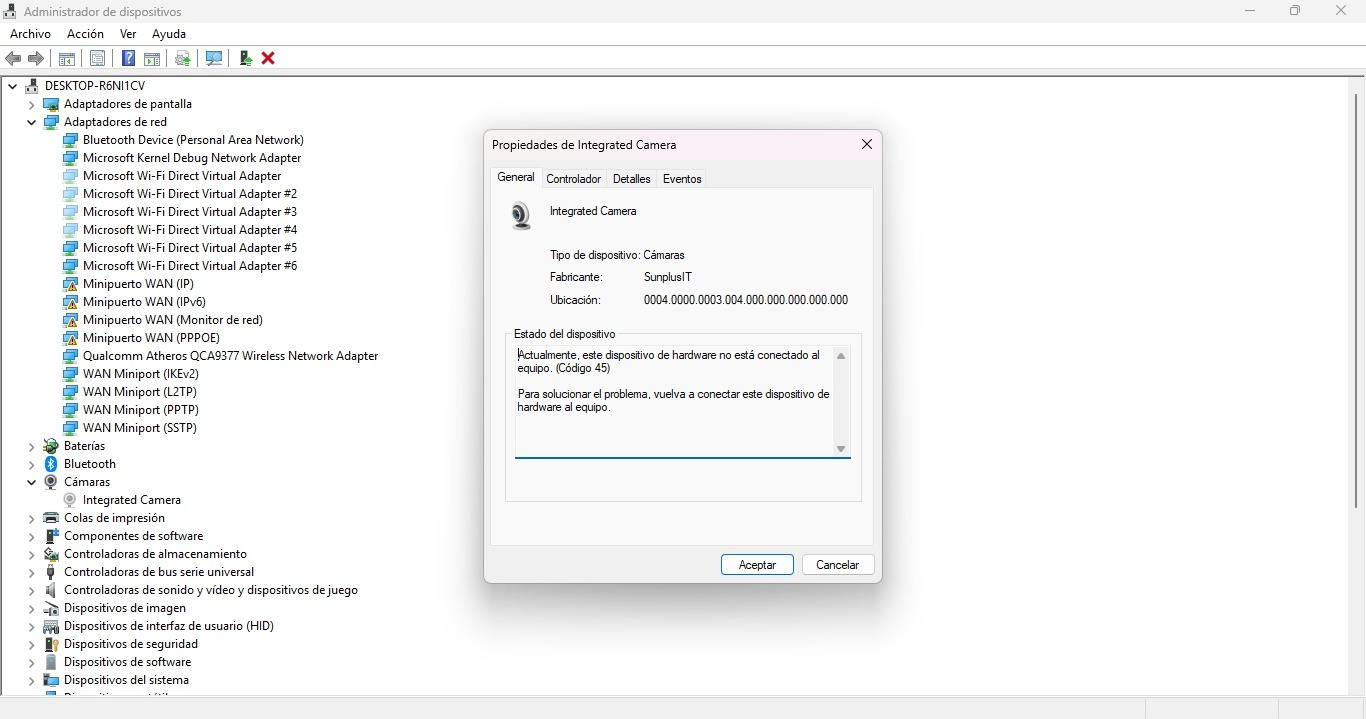
Task: Select Microsoft Kernel Debug Network Adapter
Action: [192, 158]
